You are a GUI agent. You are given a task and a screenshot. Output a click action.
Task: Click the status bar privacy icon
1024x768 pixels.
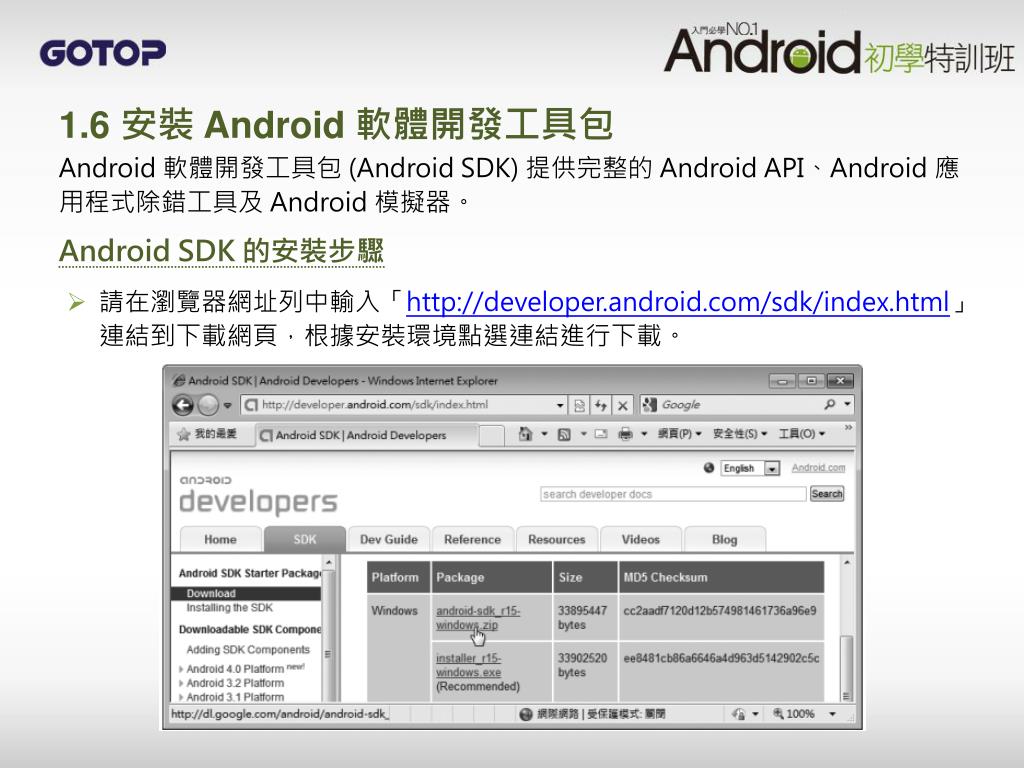click(x=739, y=714)
